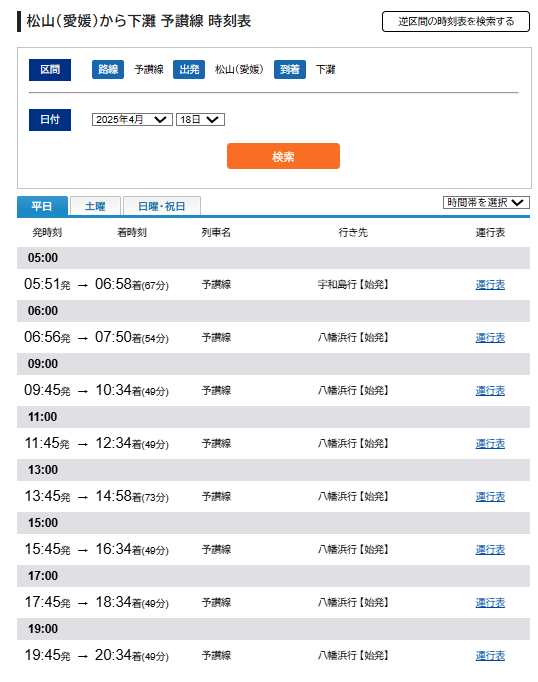Screen dimensions: 538x682
Task: Open the 2025年4月 month dropdown
Action: click(x=132, y=119)
